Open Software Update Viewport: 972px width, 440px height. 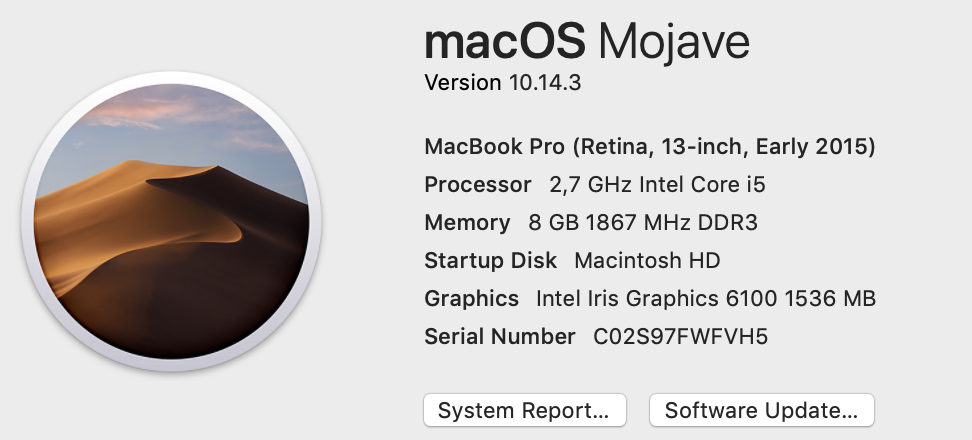point(761,410)
